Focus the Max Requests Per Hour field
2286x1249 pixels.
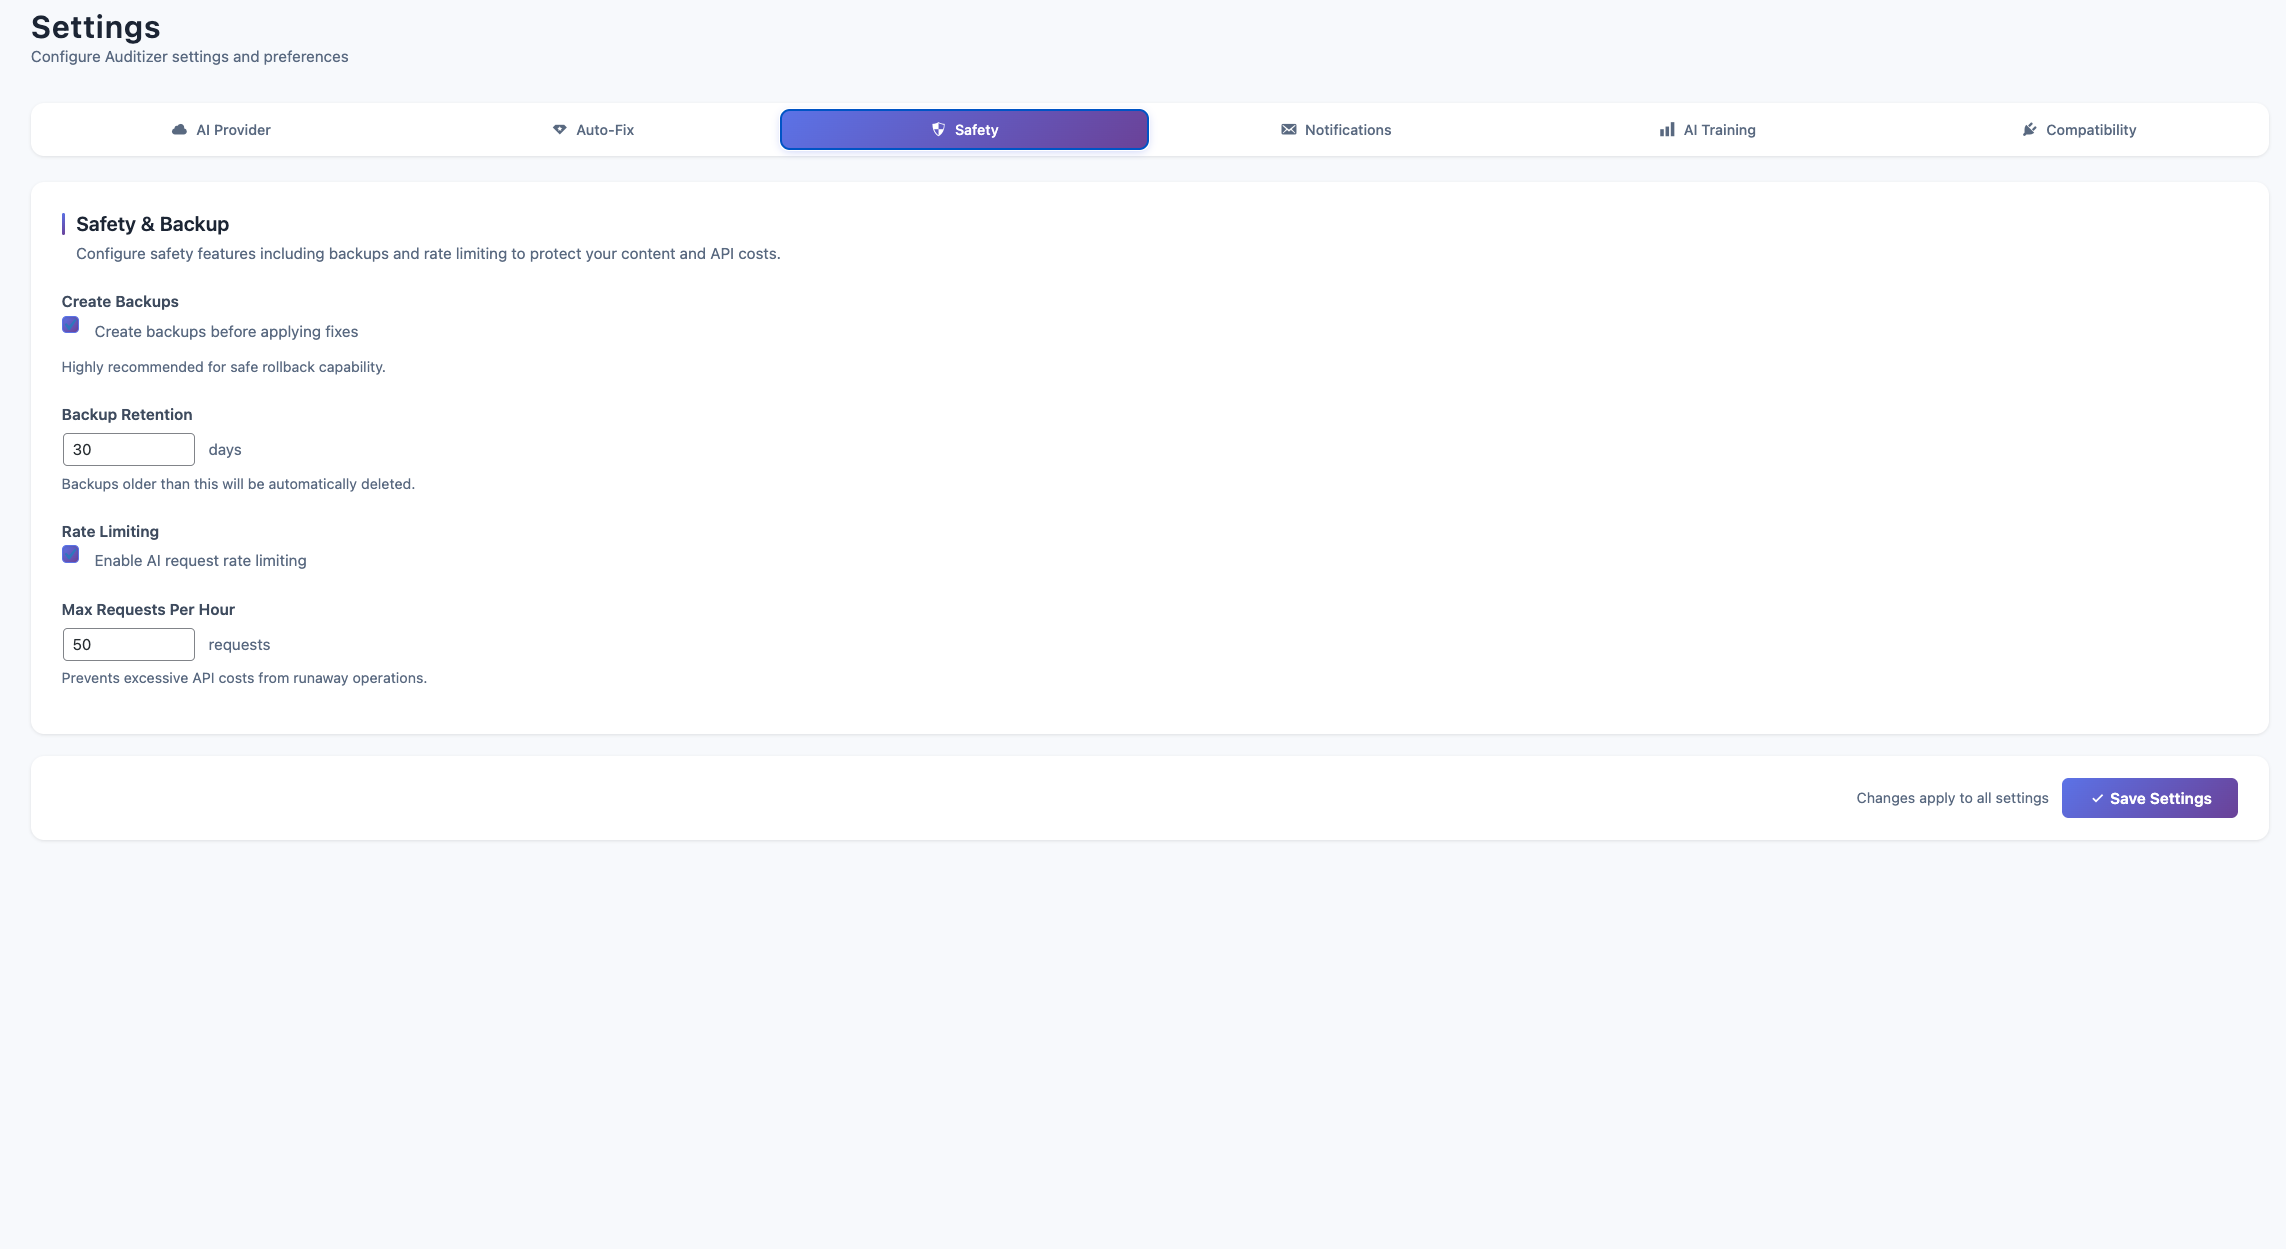(128, 645)
